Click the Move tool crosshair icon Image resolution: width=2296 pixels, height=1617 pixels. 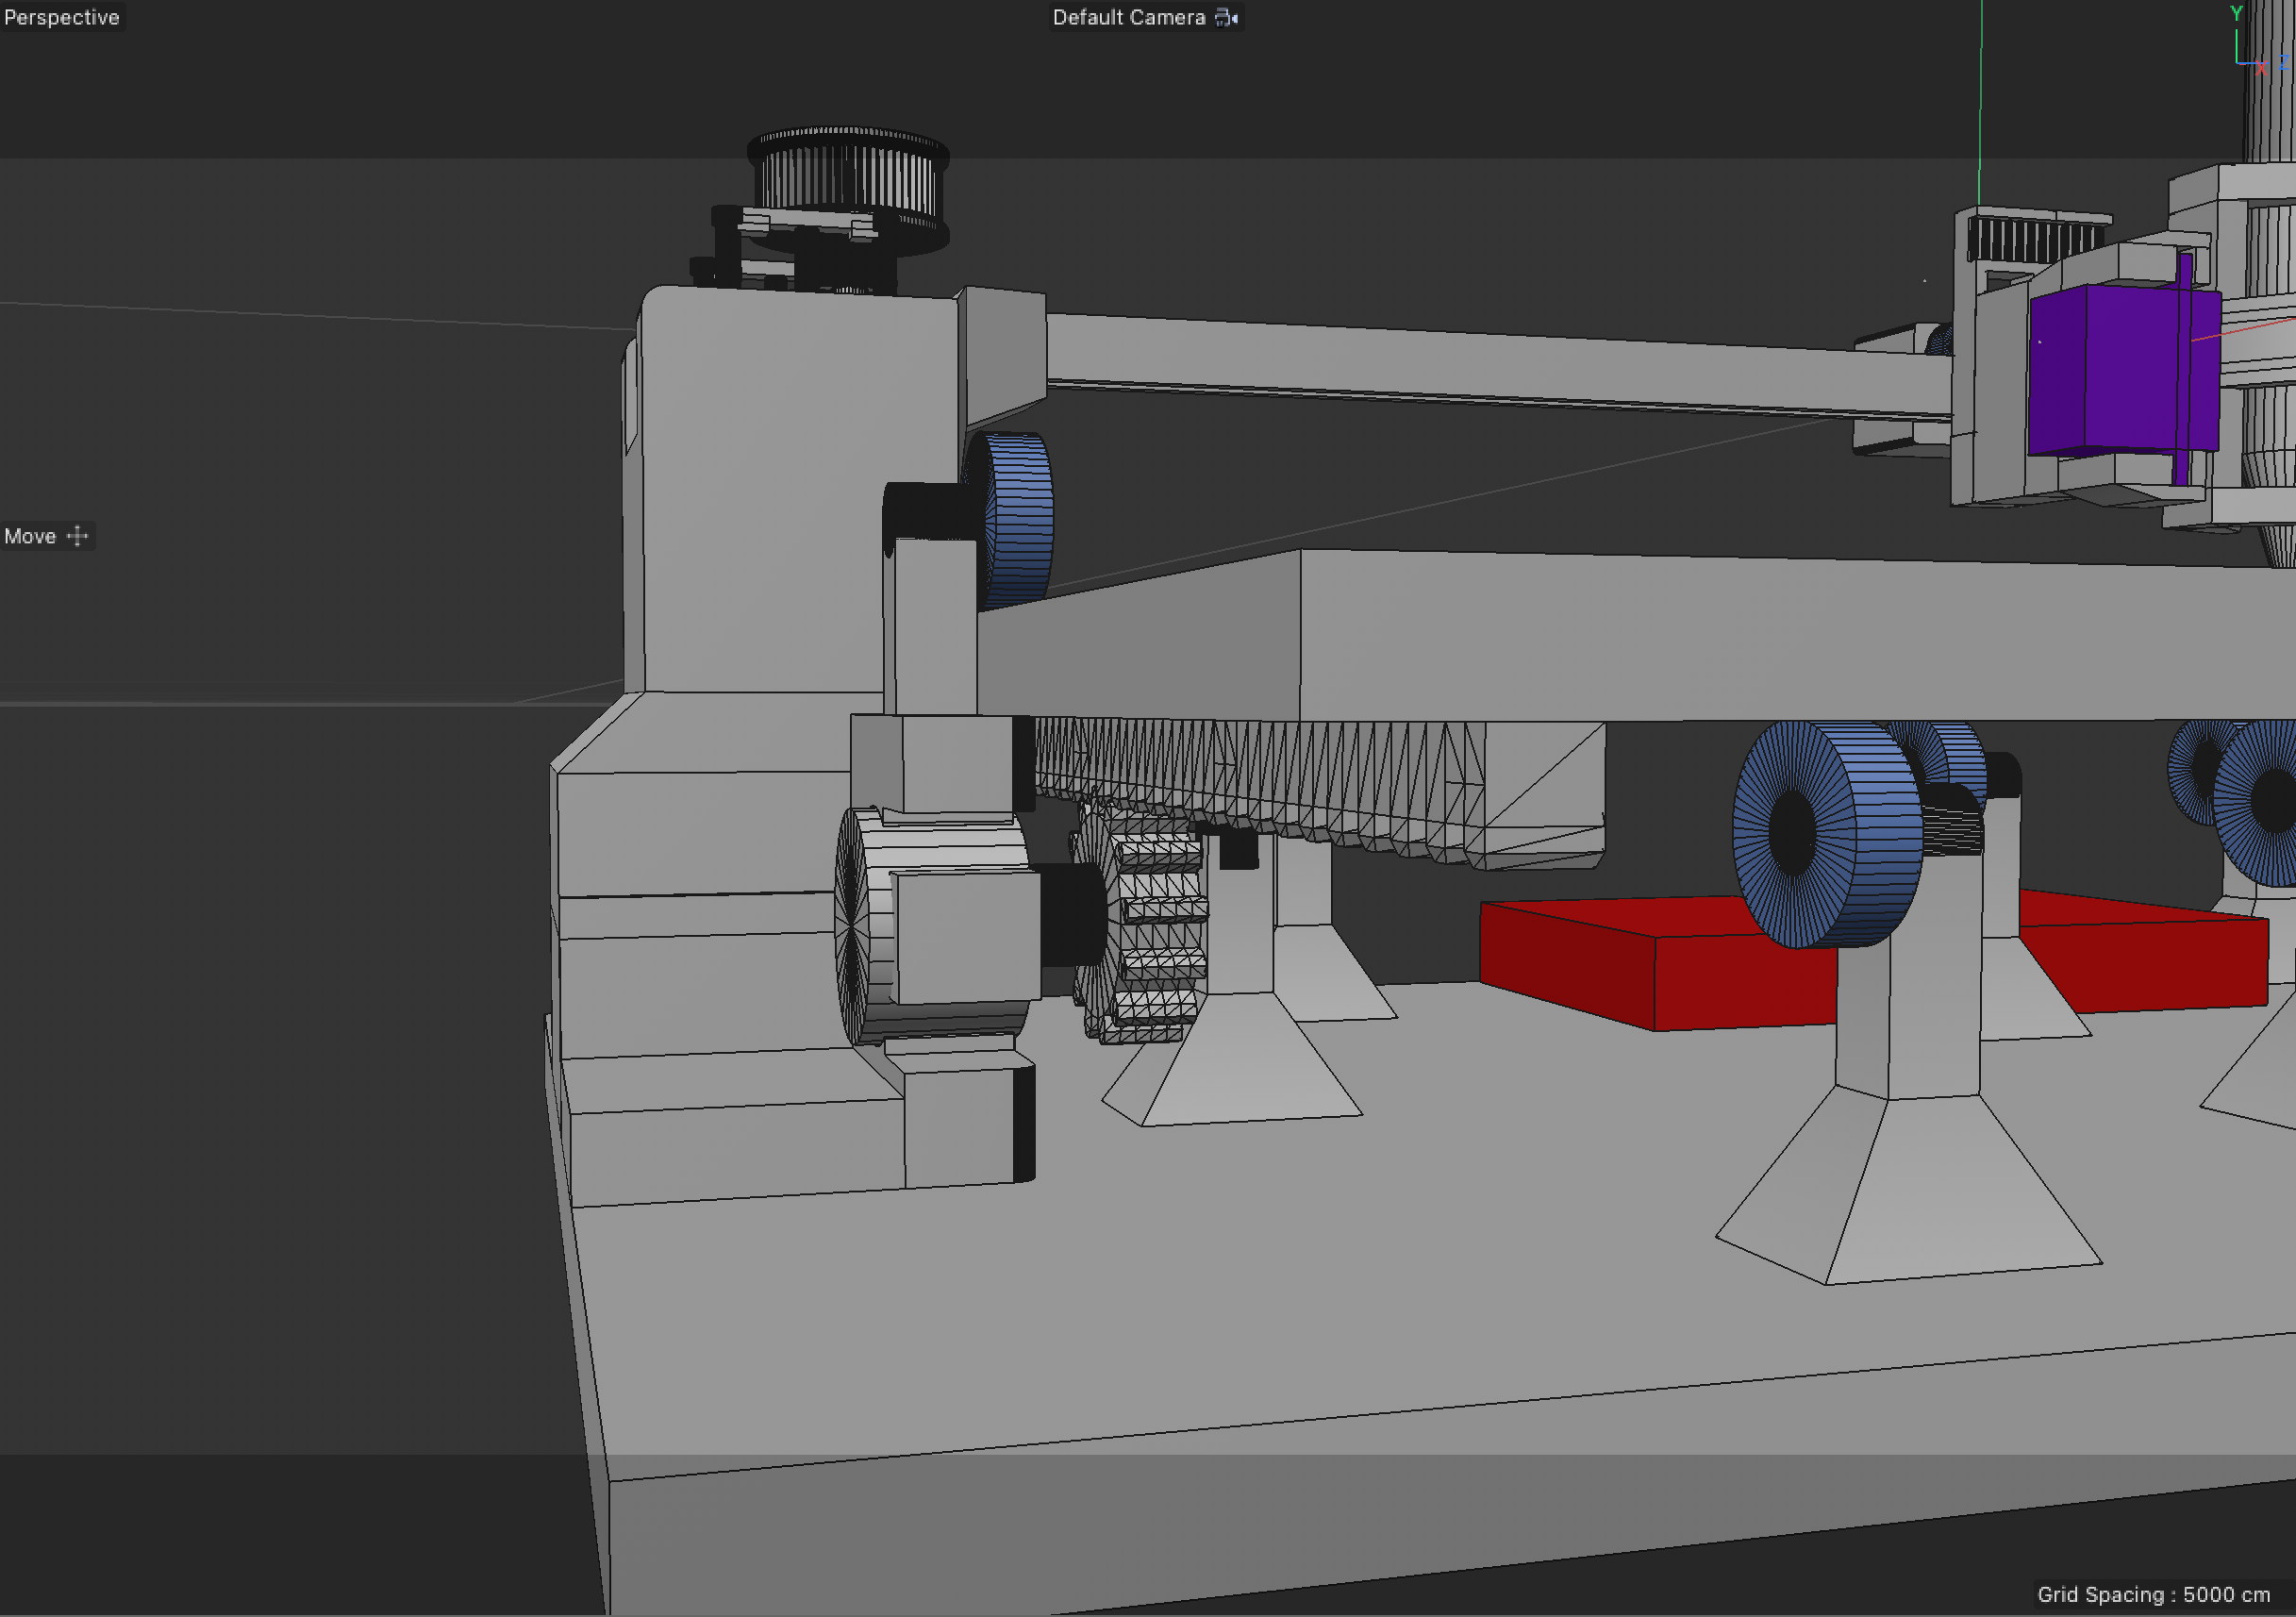point(77,536)
